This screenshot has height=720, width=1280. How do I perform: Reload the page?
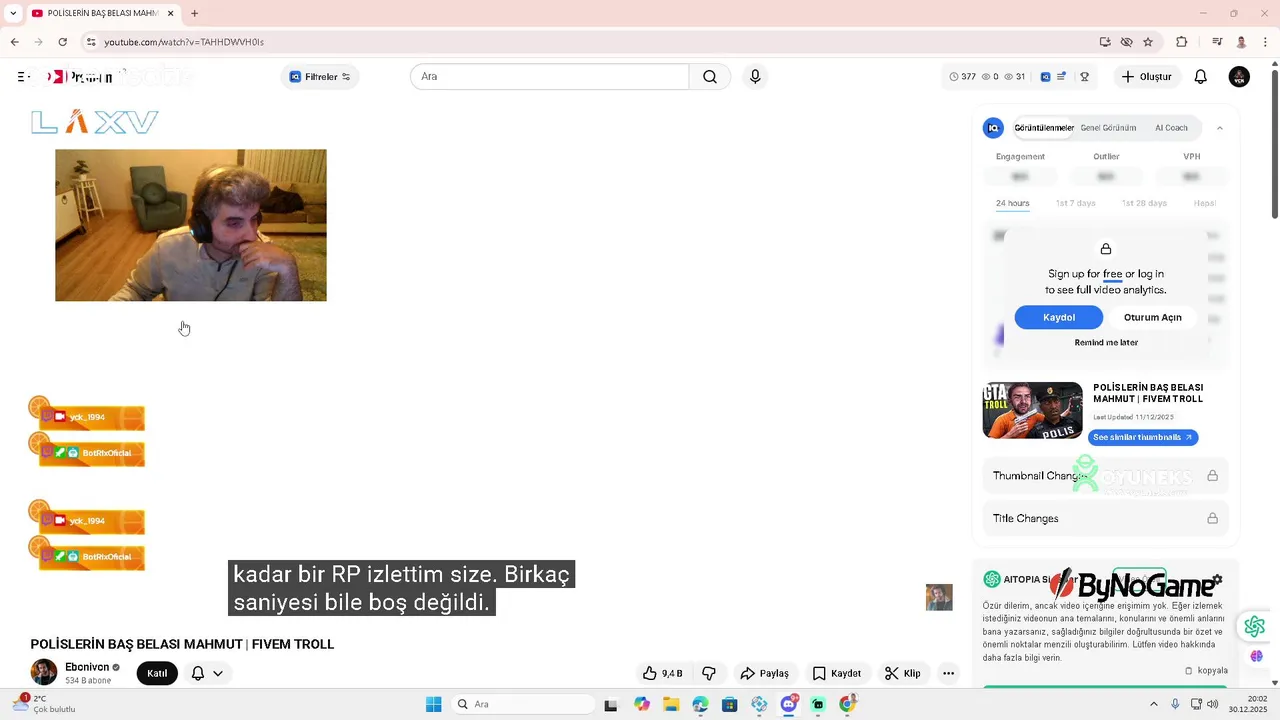[63, 42]
